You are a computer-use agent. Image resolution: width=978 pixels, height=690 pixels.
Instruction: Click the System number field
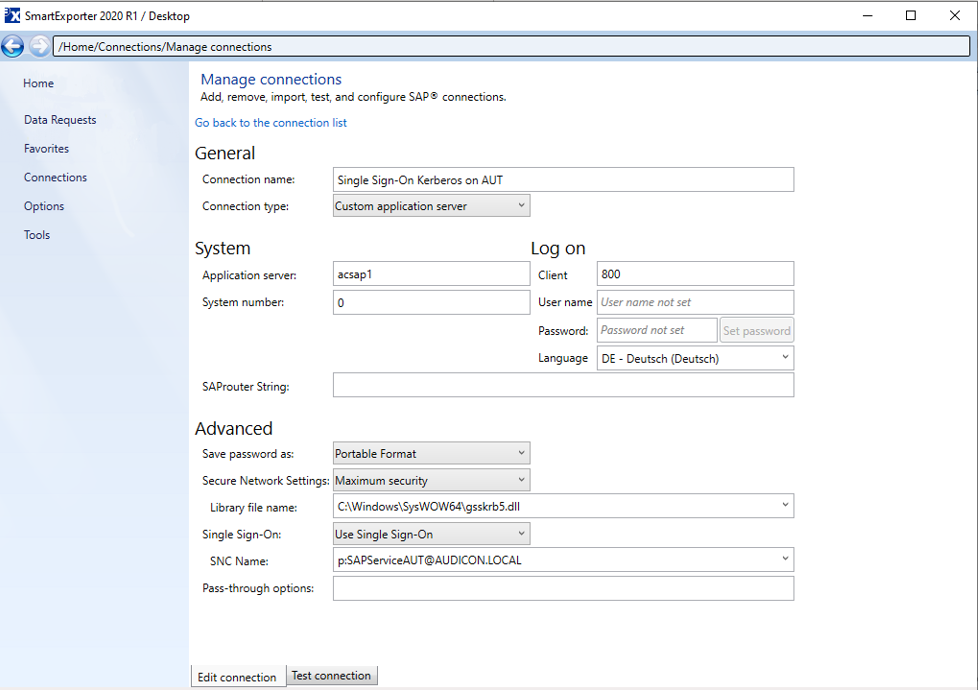[432, 303]
